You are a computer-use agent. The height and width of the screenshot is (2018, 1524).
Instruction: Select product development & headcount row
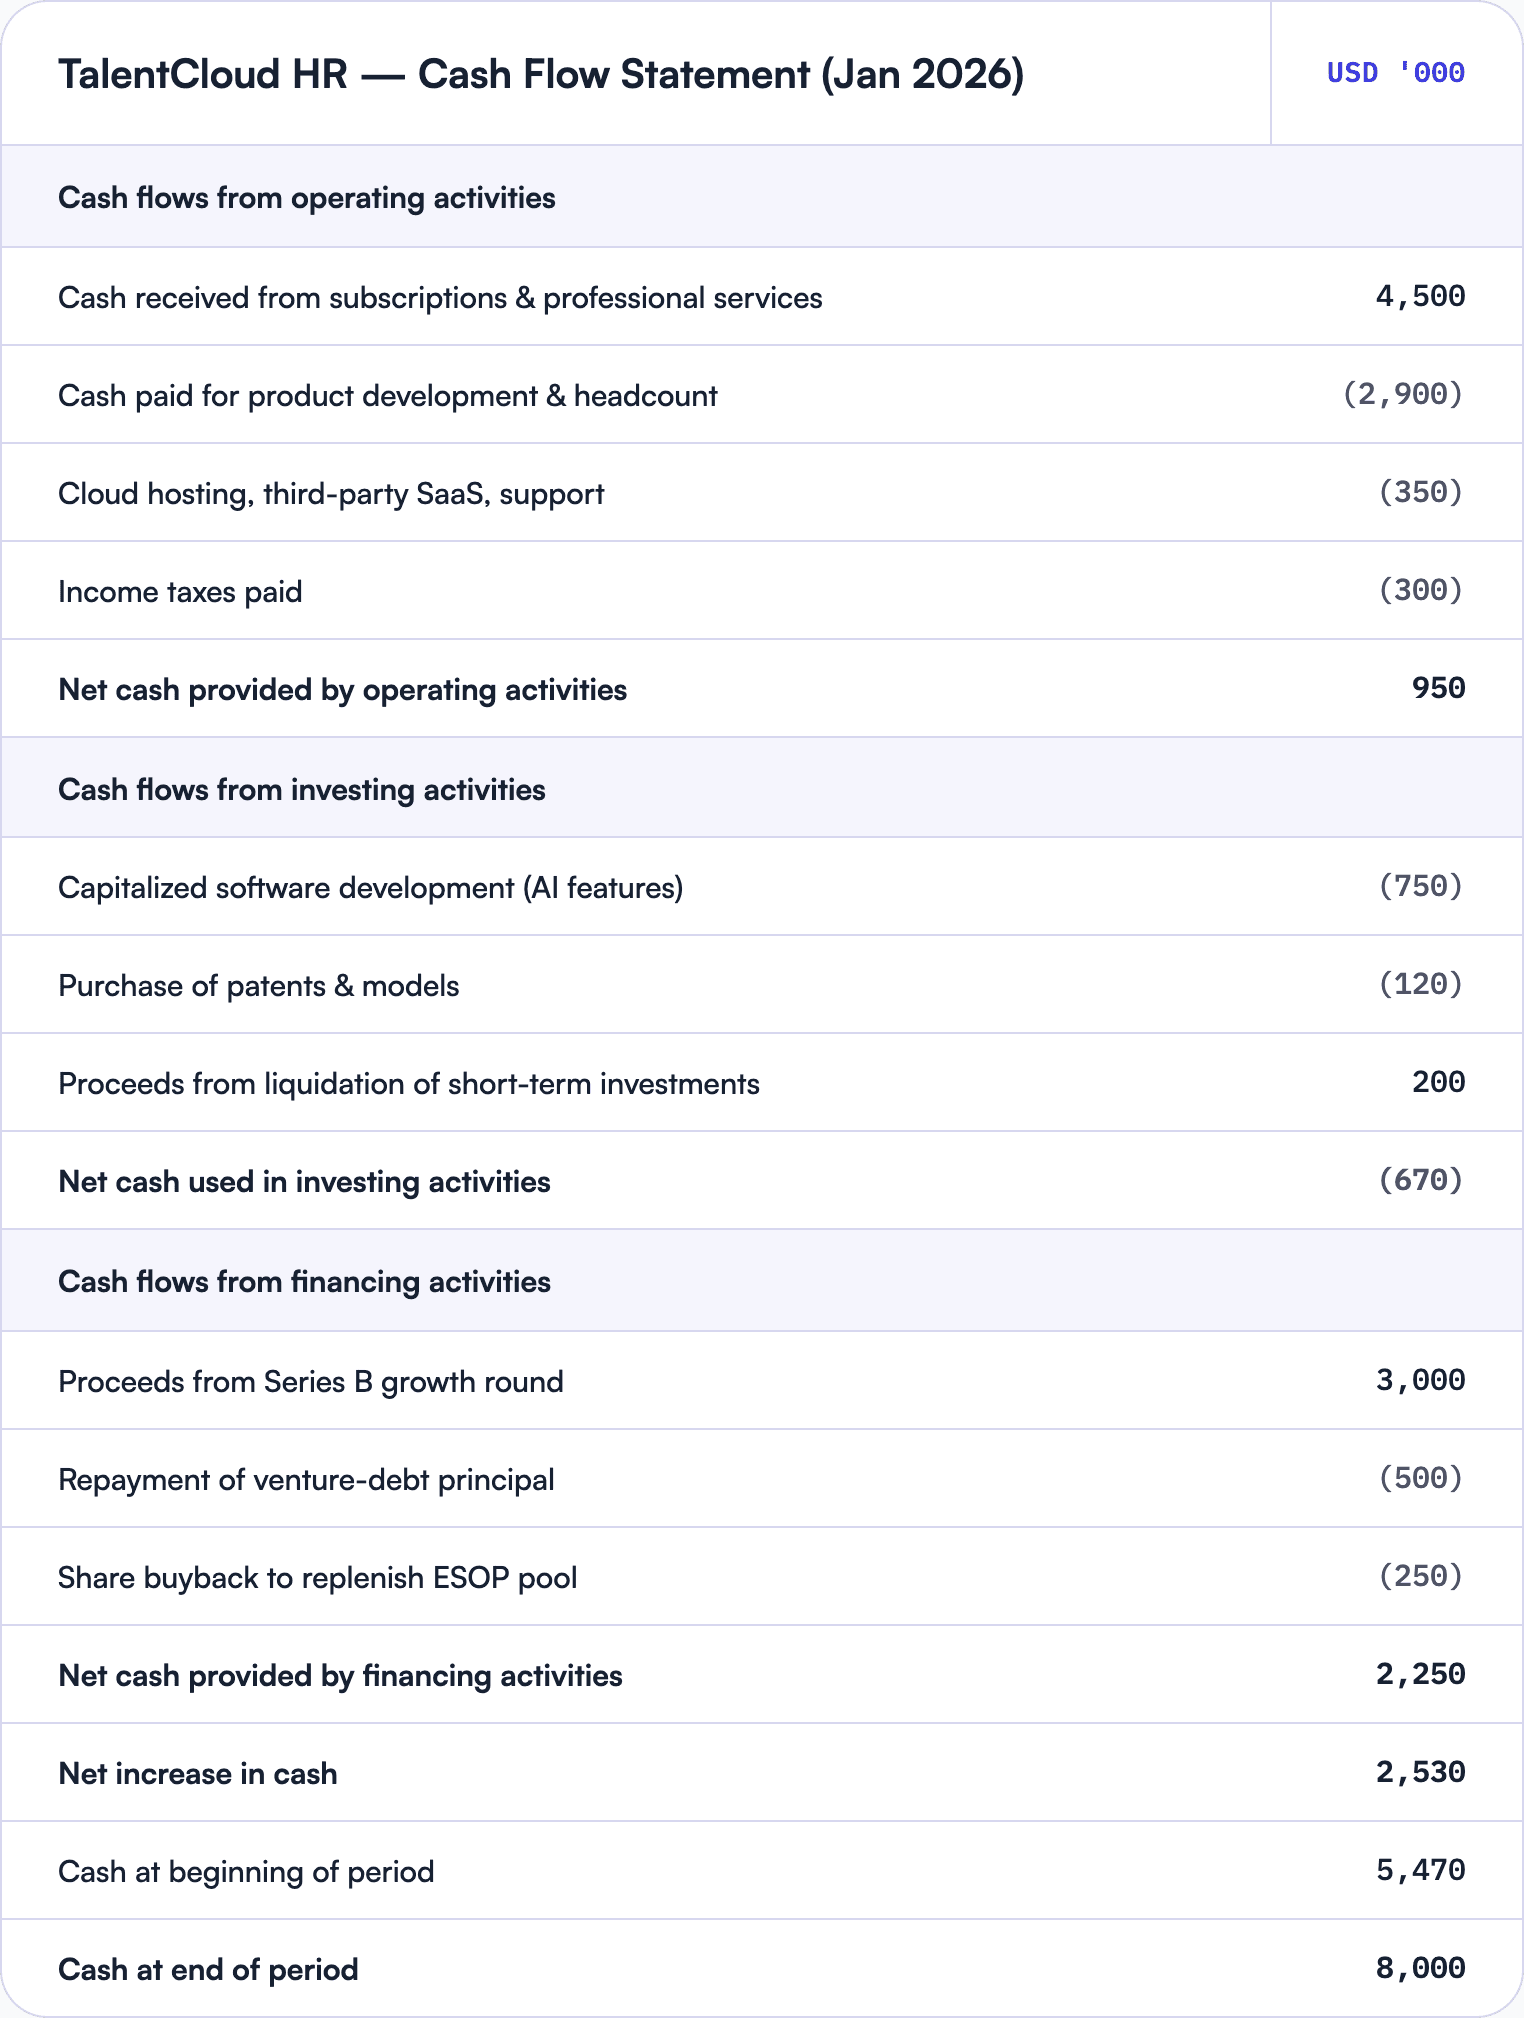coord(762,395)
